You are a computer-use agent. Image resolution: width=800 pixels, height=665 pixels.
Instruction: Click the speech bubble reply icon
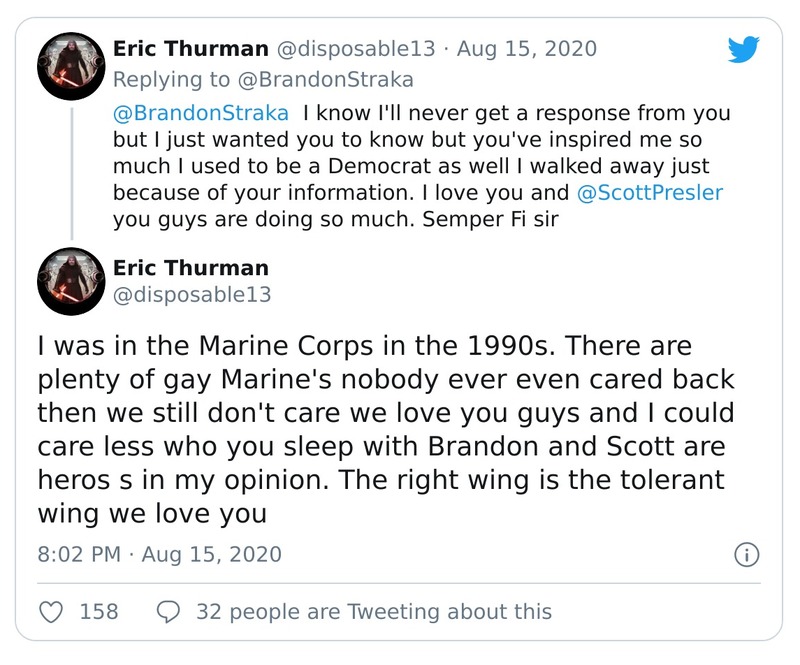point(169,610)
